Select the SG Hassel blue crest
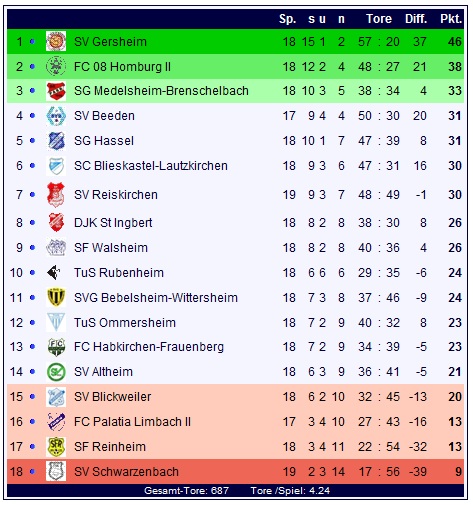 (x=56, y=141)
